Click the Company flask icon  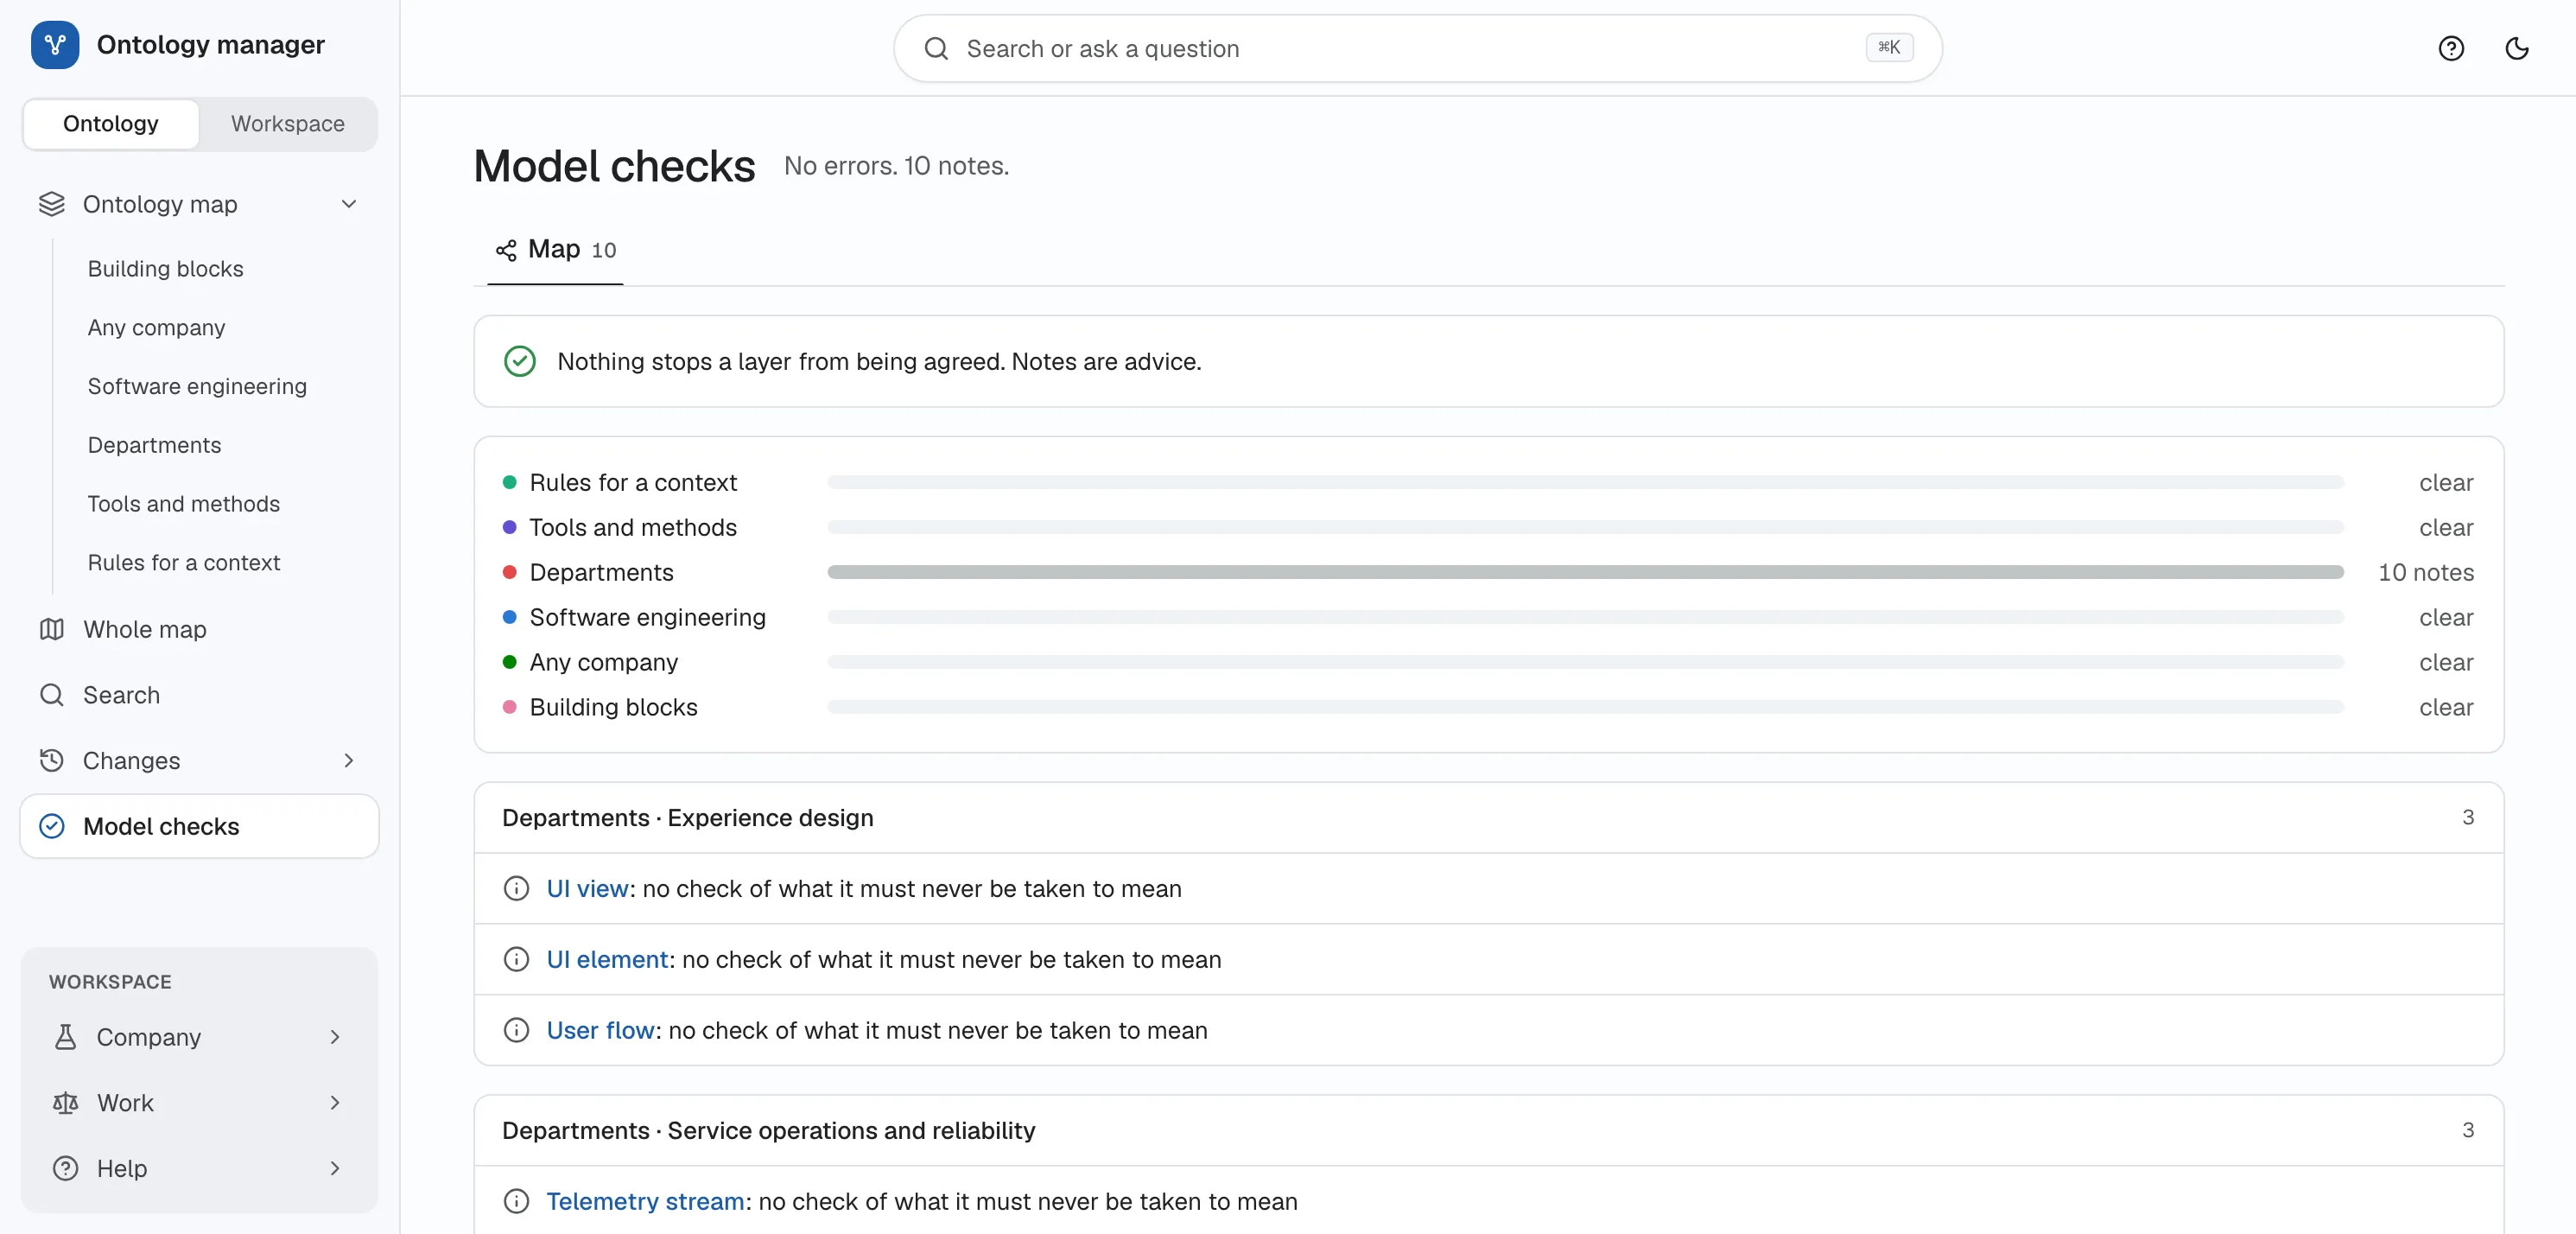(x=65, y=1037)
